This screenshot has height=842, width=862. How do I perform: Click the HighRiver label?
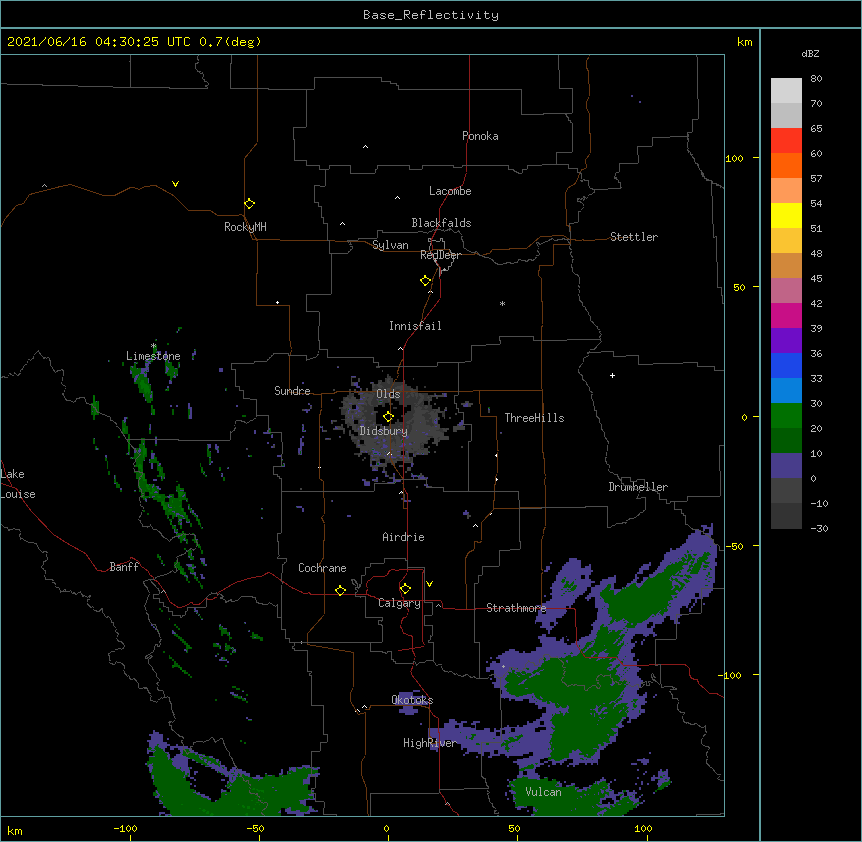coord(430,743)
